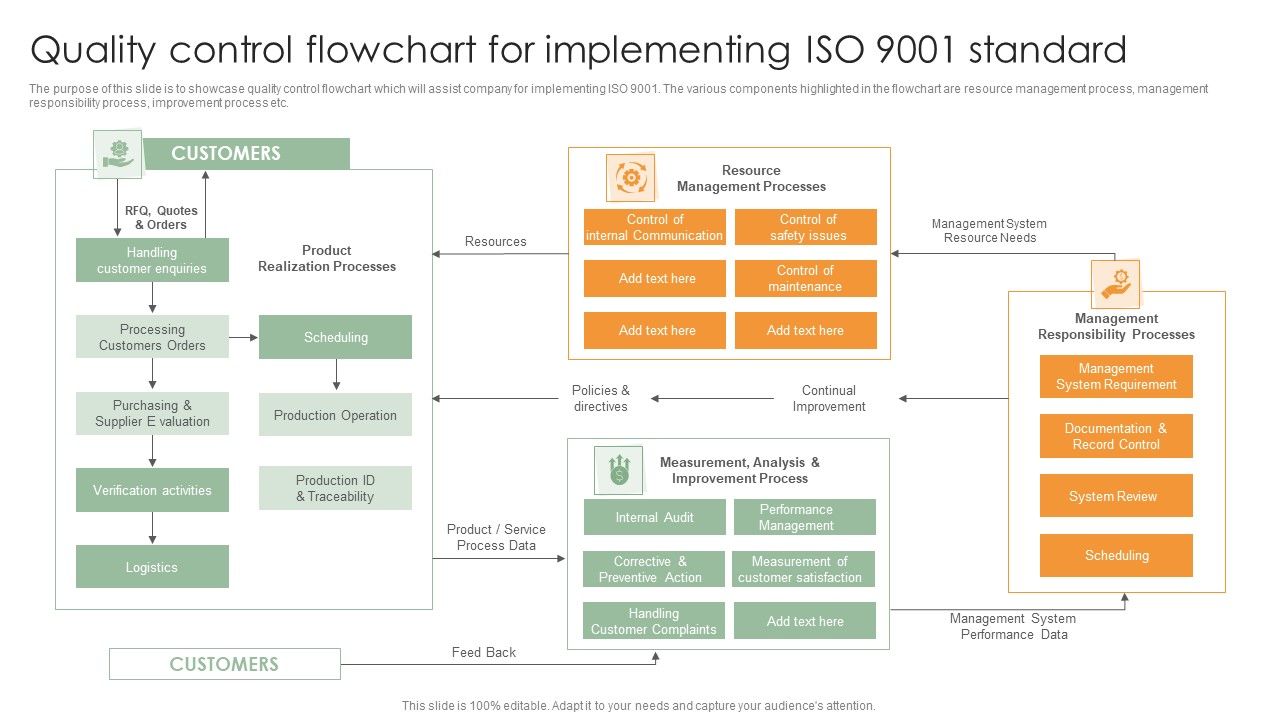Viewport: 1280px width, 720px height.
Task: Select Product / Service Process Data label
Action: pyautogui.click(x=496, y=537)
